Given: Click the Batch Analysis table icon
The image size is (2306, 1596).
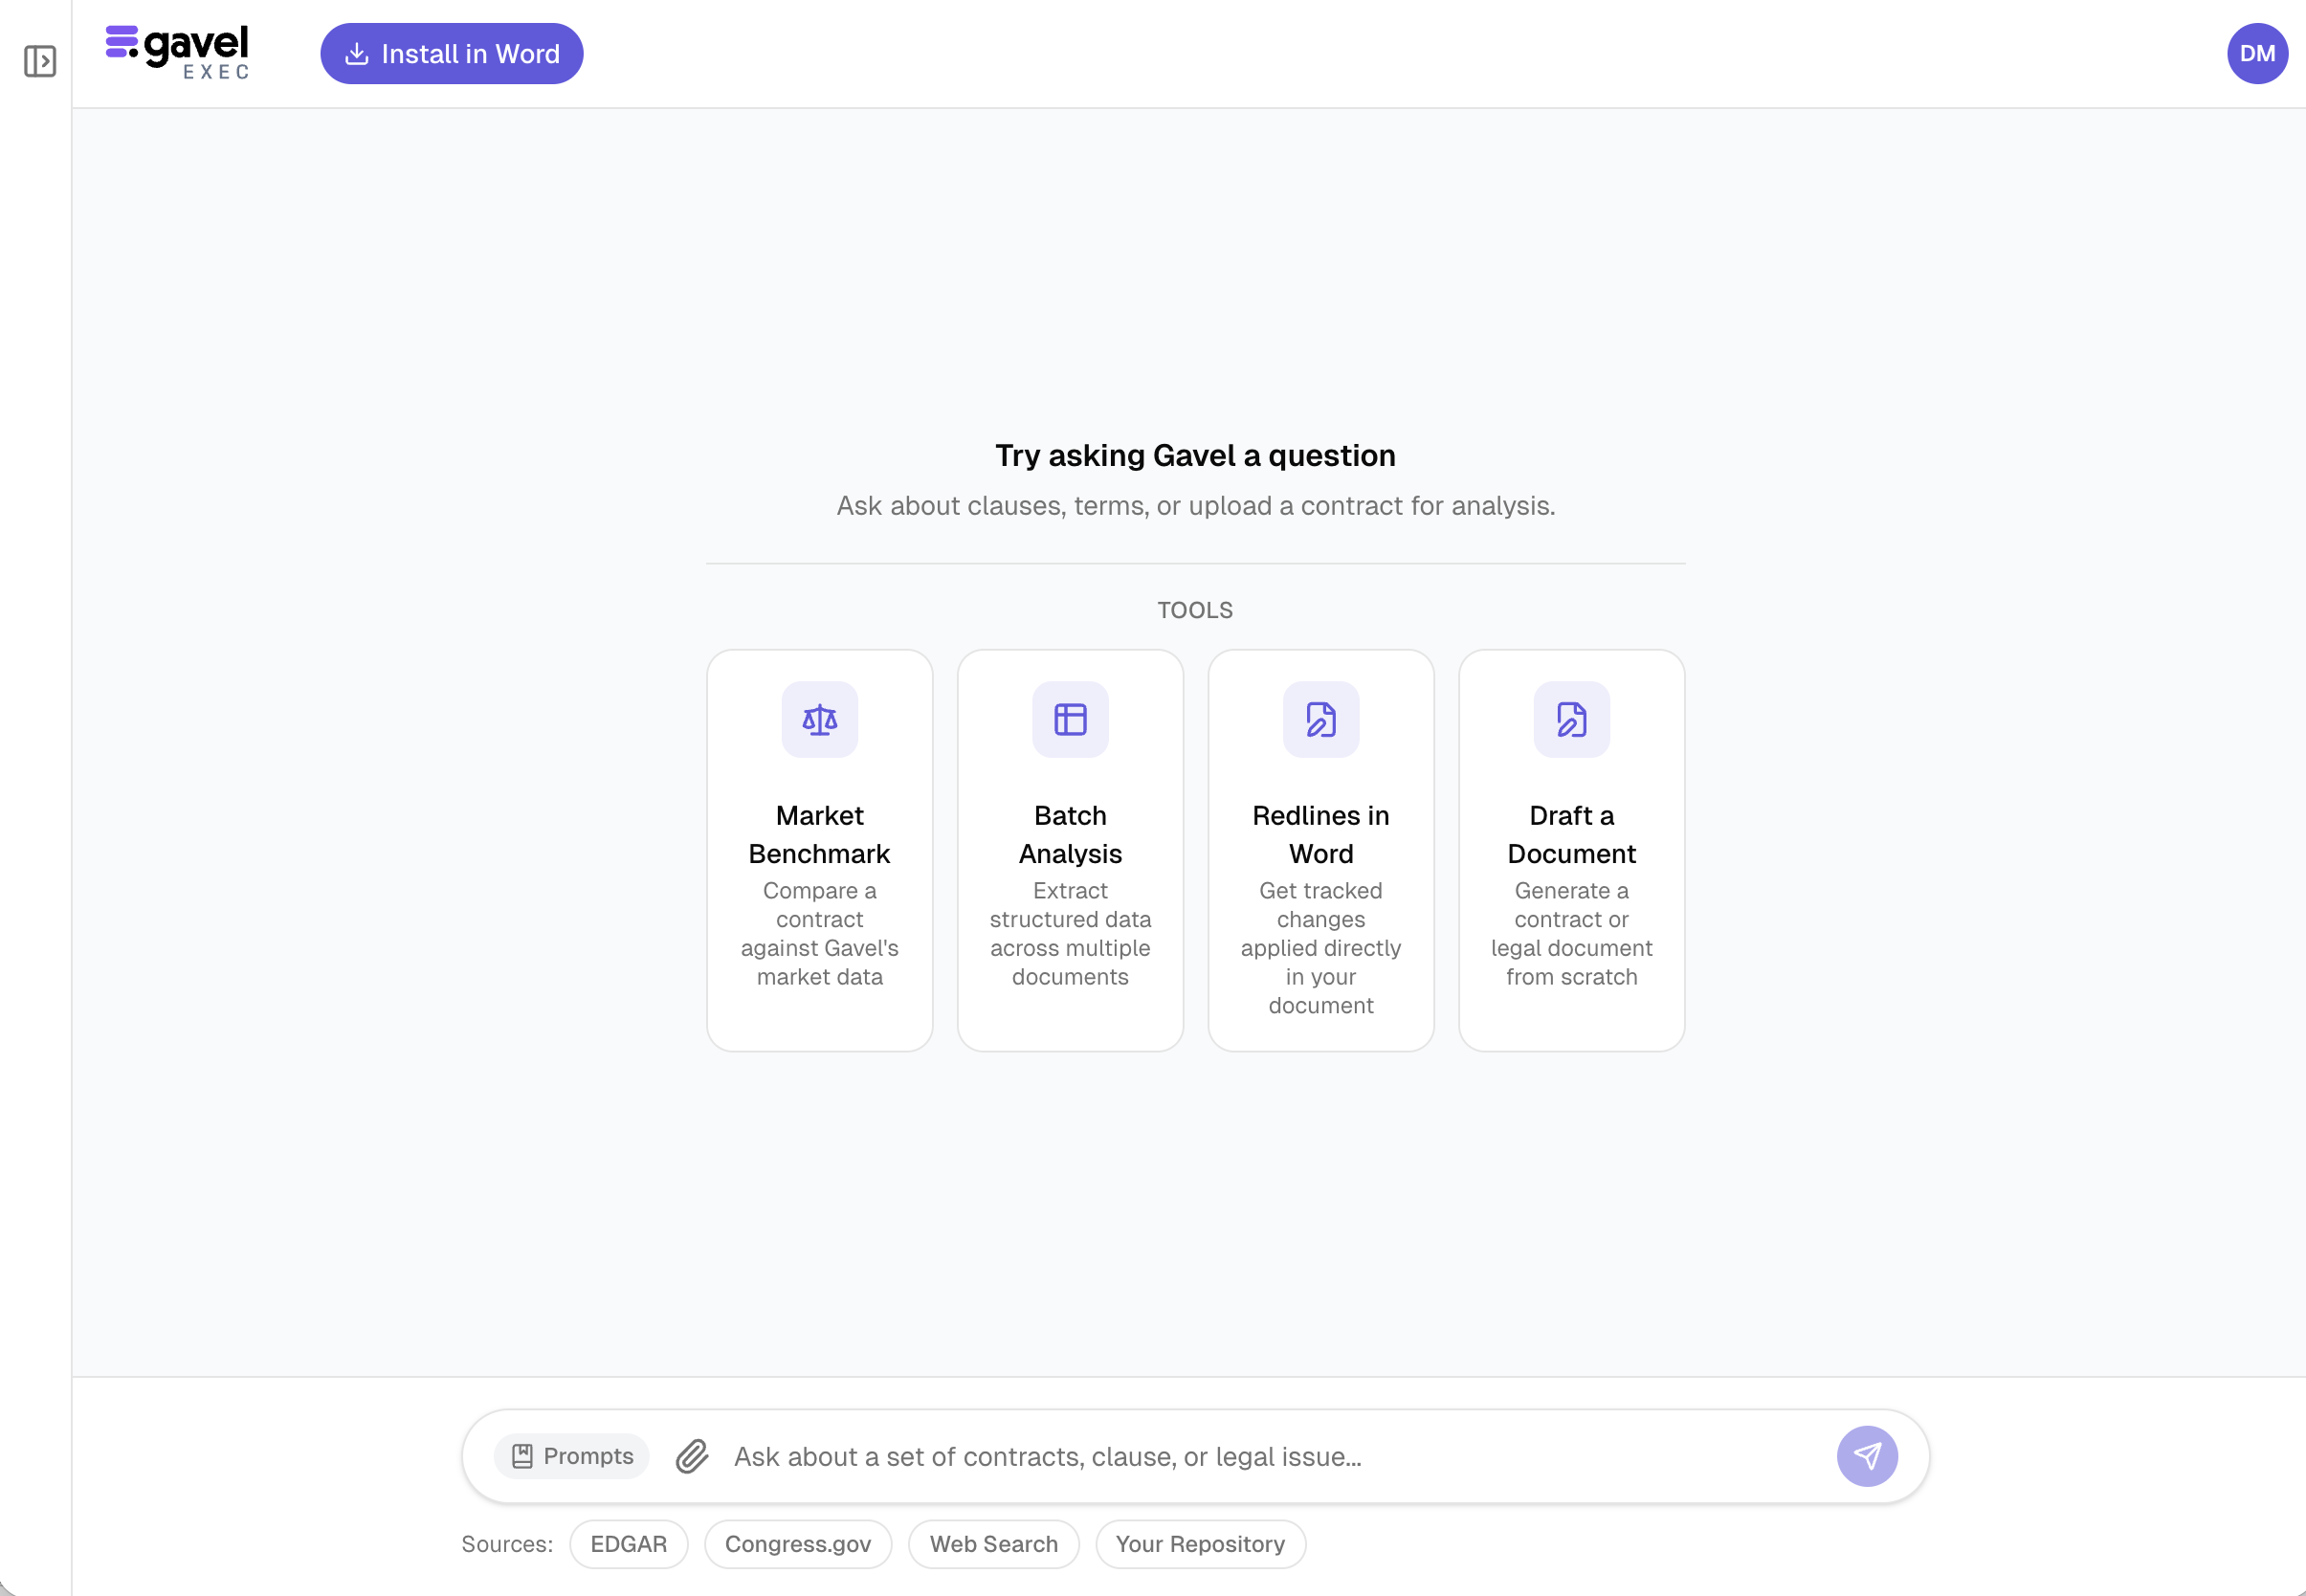Looking at the screenshot, I should [1070, 719].
